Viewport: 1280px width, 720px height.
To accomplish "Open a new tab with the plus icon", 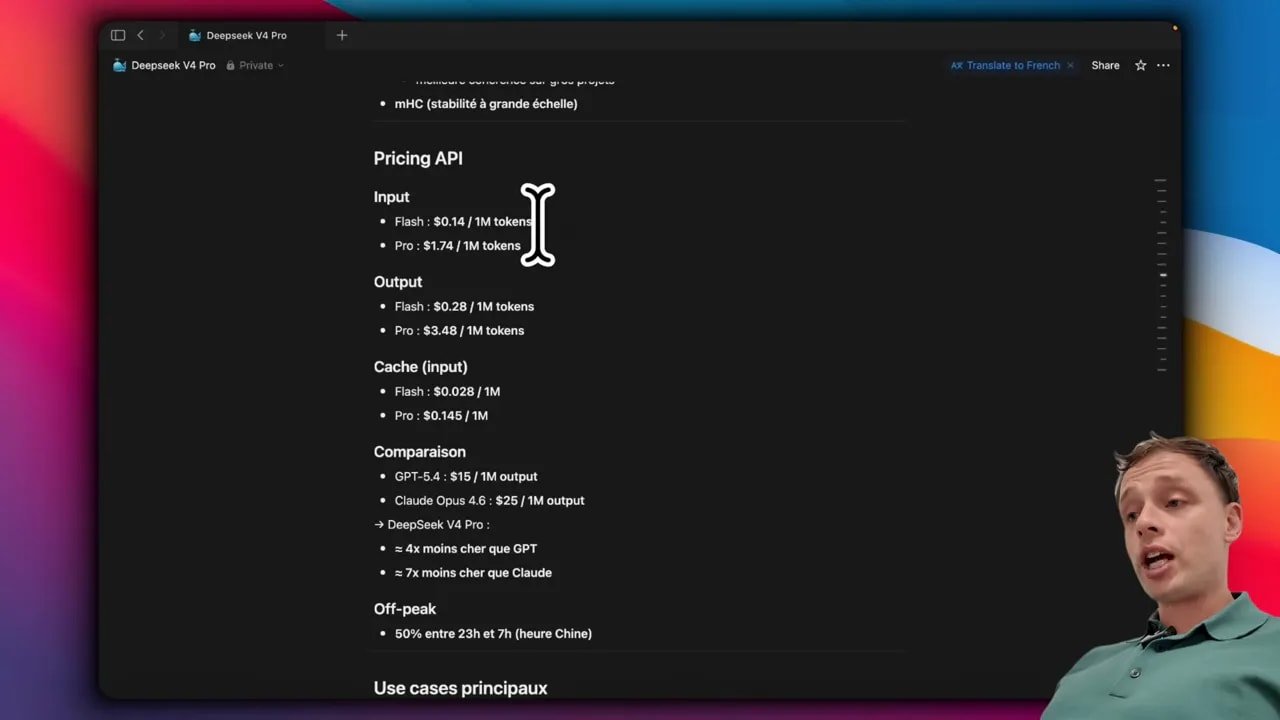I will tap(342, 35).
